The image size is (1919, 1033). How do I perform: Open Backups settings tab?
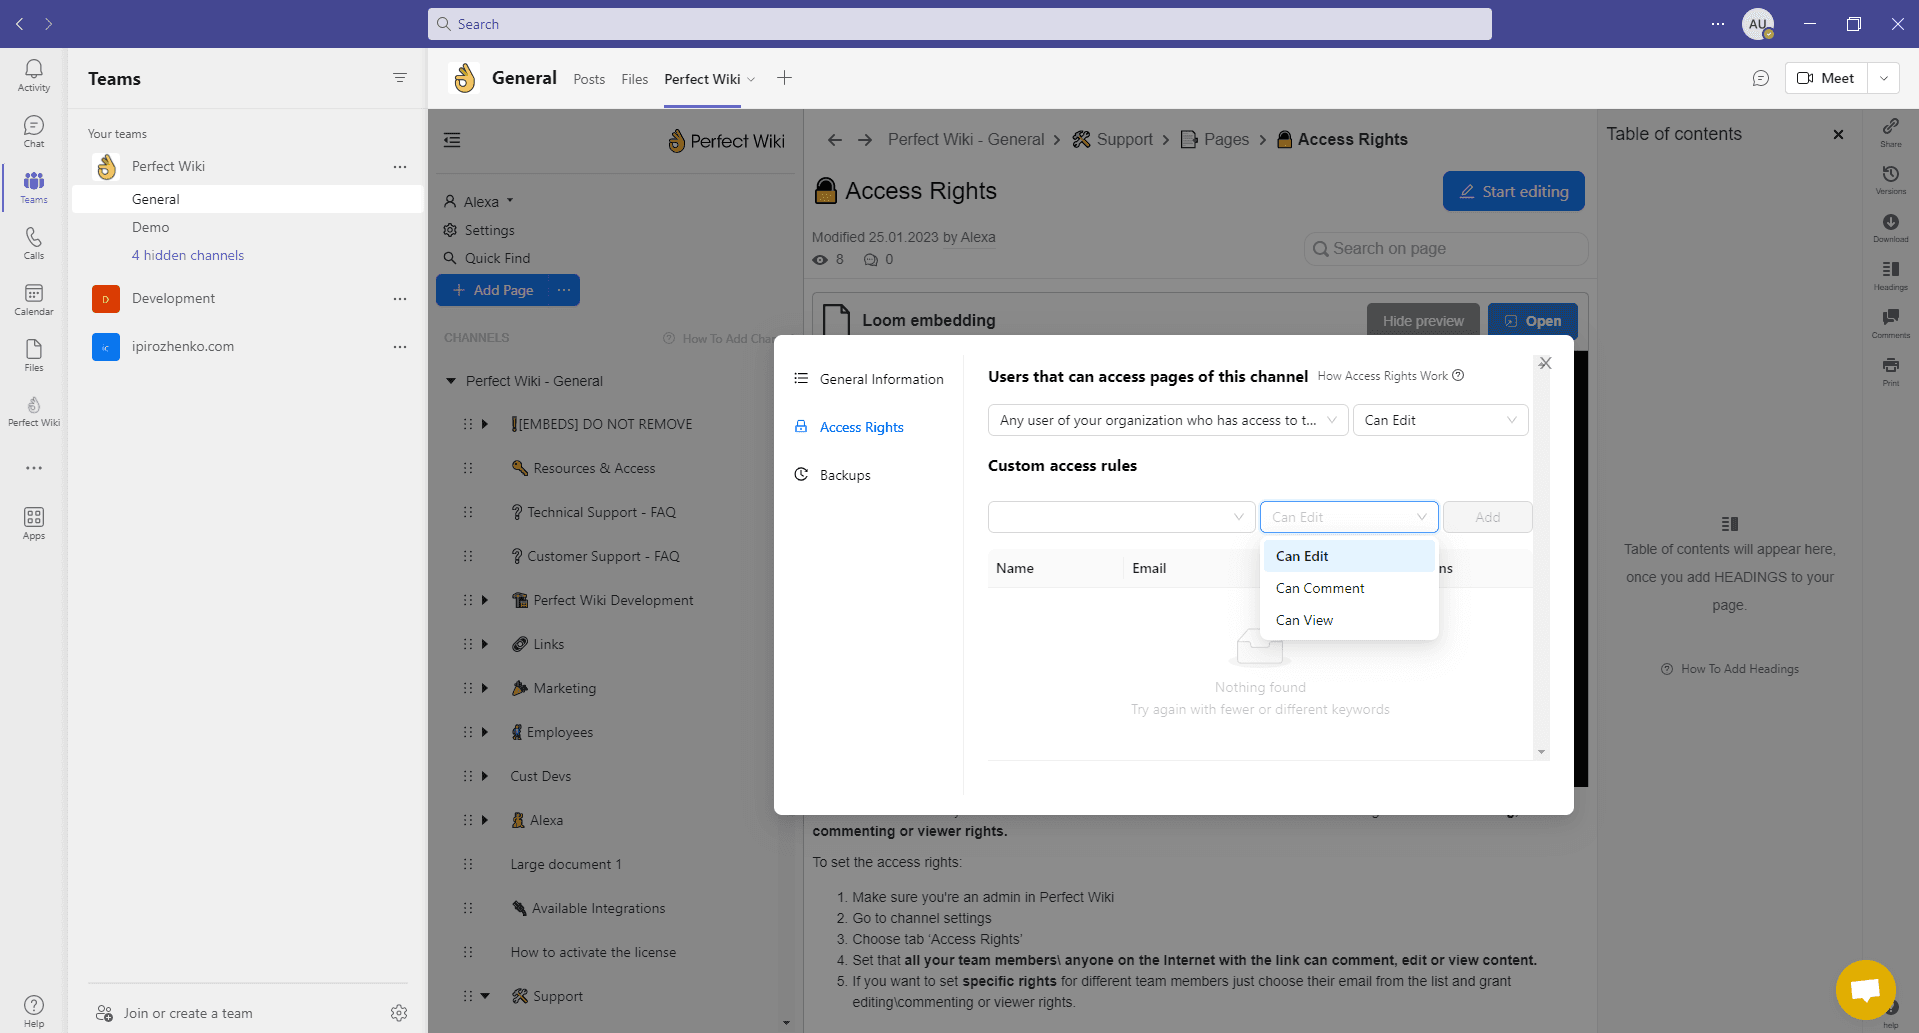click(x=832, y=475)
